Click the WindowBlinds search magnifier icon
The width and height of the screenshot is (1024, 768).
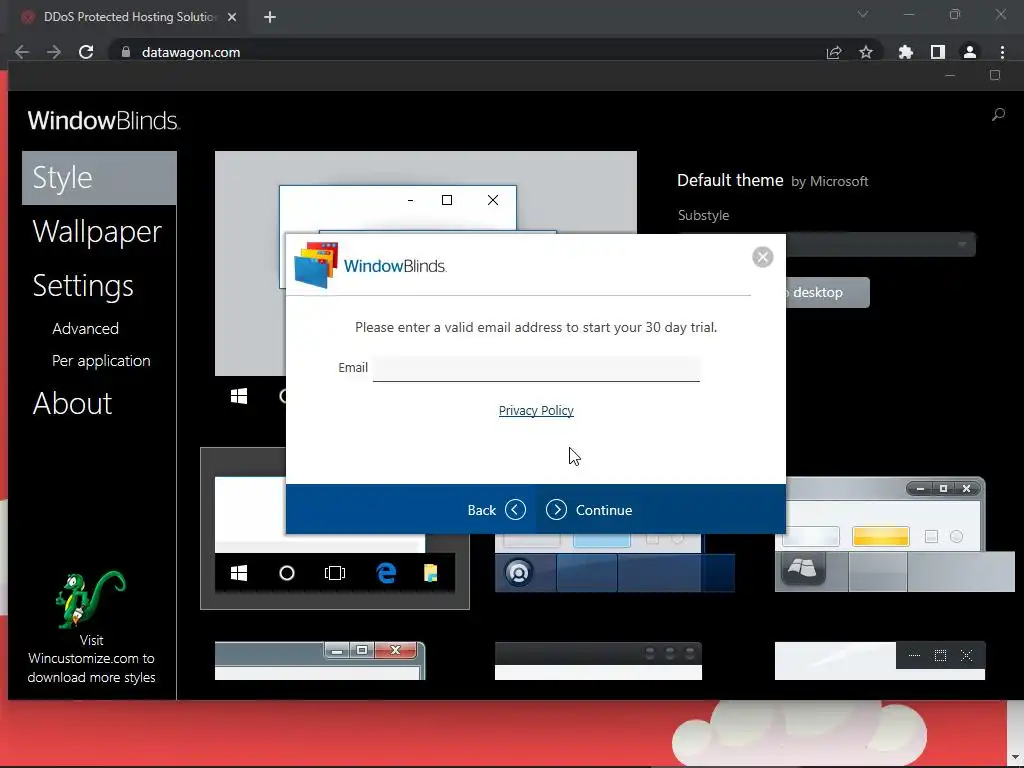[x=998, y=115]
